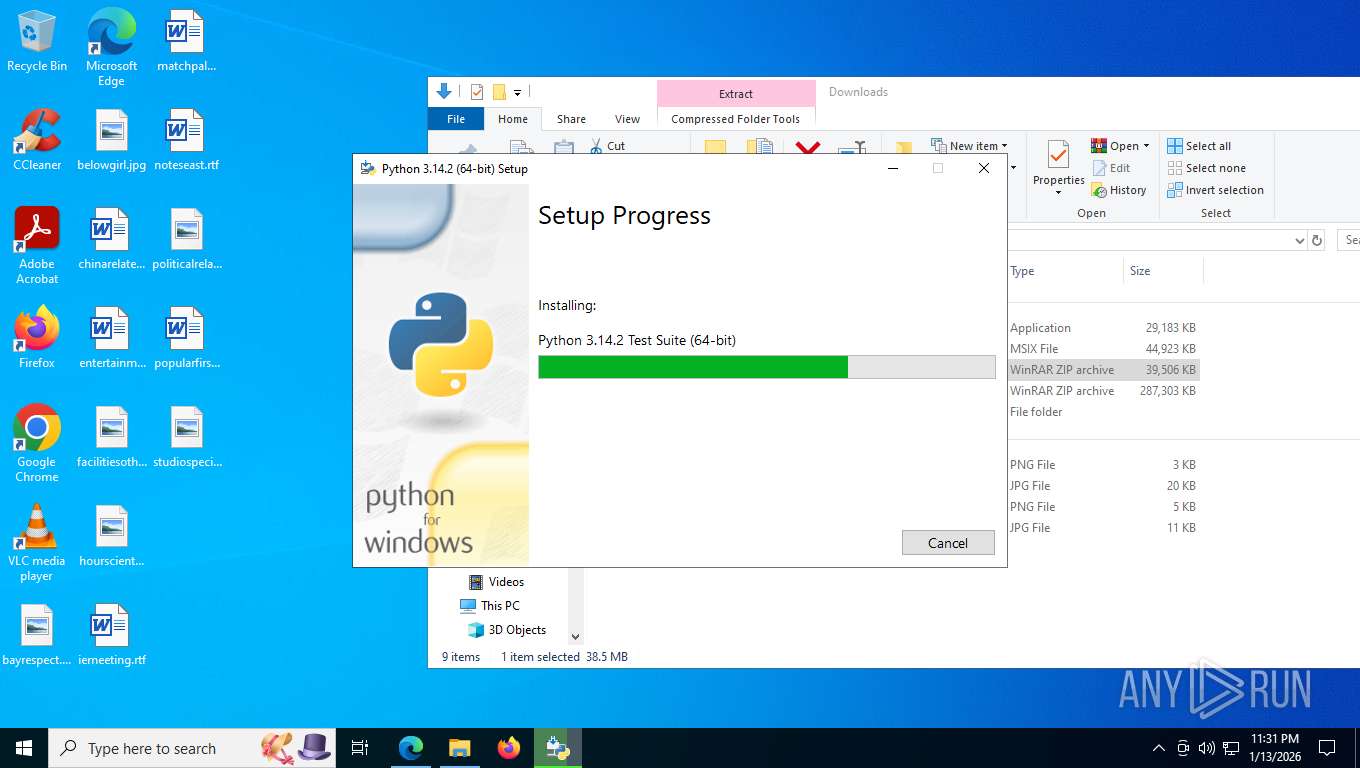The image size is (1360, 768).
Task: Click Invert selection in ribbon
Action: (1215, 190)
